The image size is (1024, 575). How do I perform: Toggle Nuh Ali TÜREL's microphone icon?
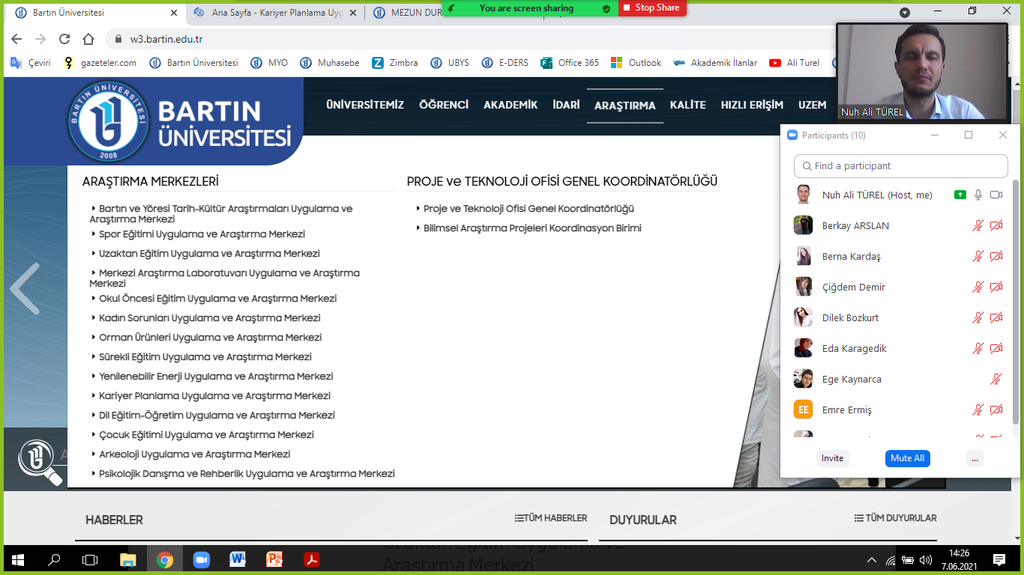click(978, 195)
